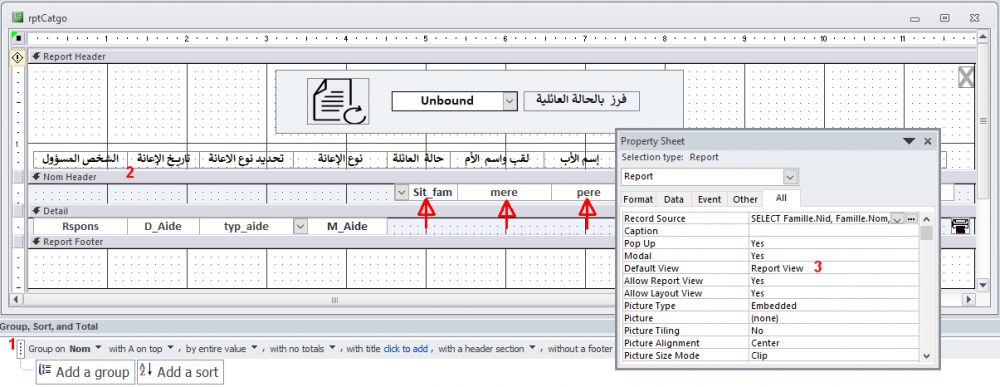Viewport: 1000px width, 387px height.
Task: Click Property Sheet scrollbar up arrow
Action: (926, 219)
